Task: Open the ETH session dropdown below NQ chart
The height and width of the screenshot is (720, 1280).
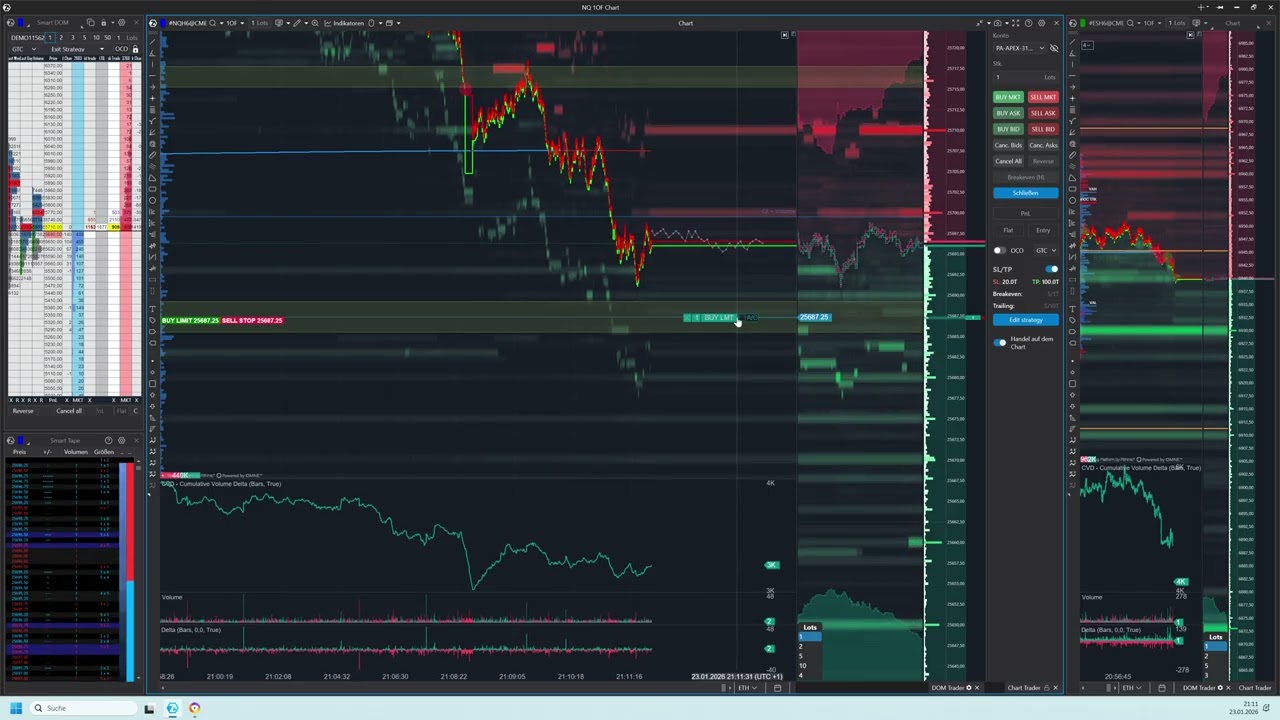Action: (748, 688)
